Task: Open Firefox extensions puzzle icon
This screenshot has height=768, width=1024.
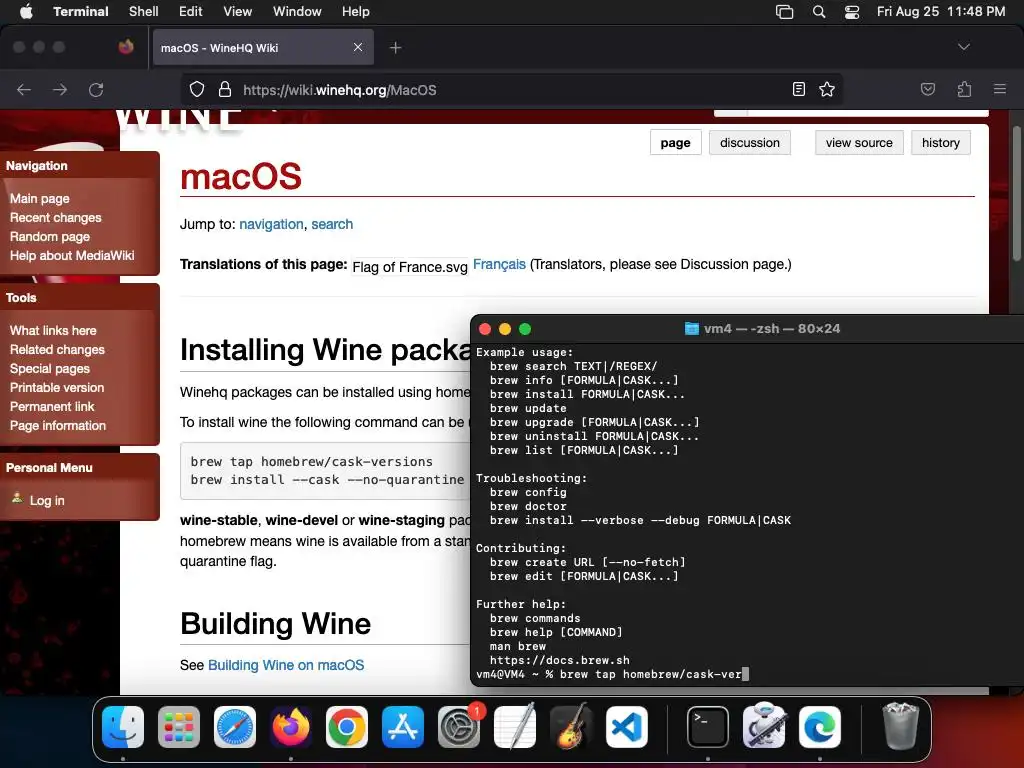Action: (964, 89)
